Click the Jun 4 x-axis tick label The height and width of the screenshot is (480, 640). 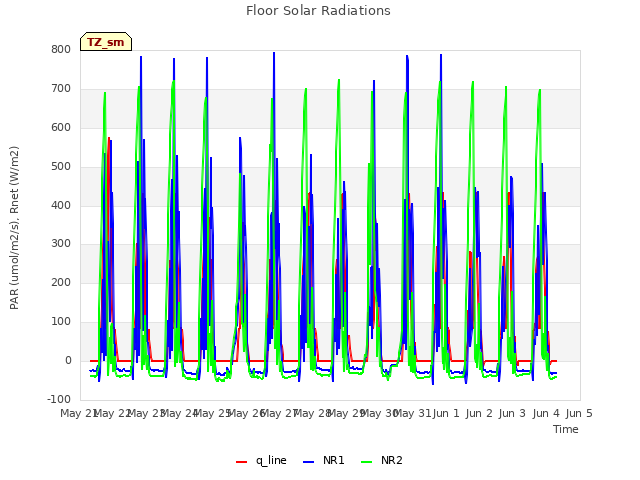pyautogui.click(x=546, y=413)
